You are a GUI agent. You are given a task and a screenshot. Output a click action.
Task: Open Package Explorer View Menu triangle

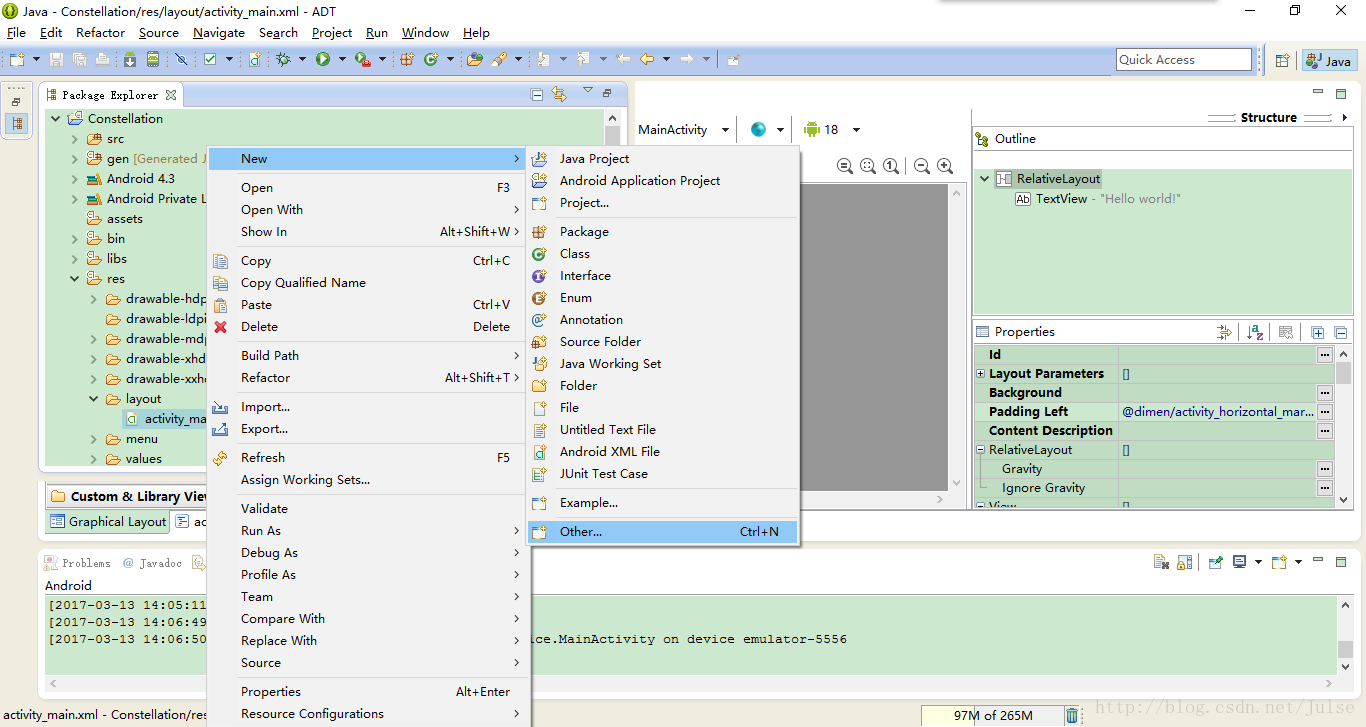click(x=588, y=89)
